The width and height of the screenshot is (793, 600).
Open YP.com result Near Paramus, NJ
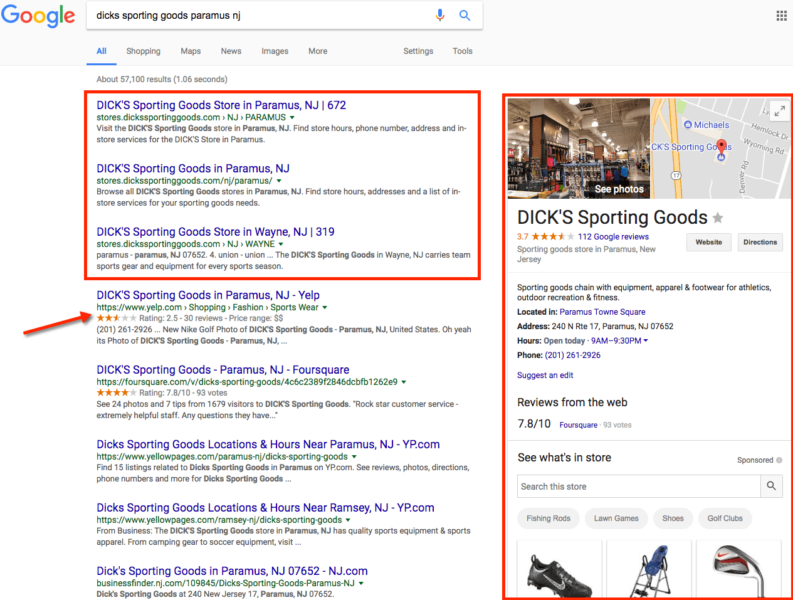(268, 444)
